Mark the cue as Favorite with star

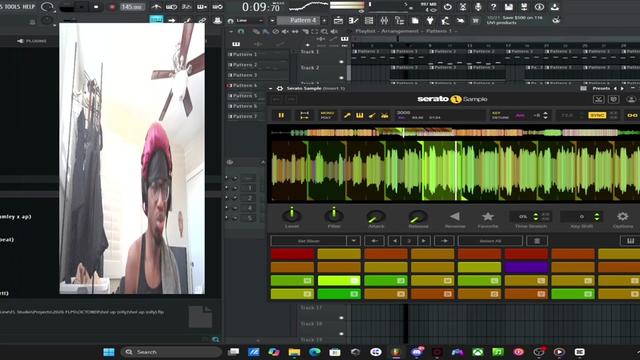(488, 216)
